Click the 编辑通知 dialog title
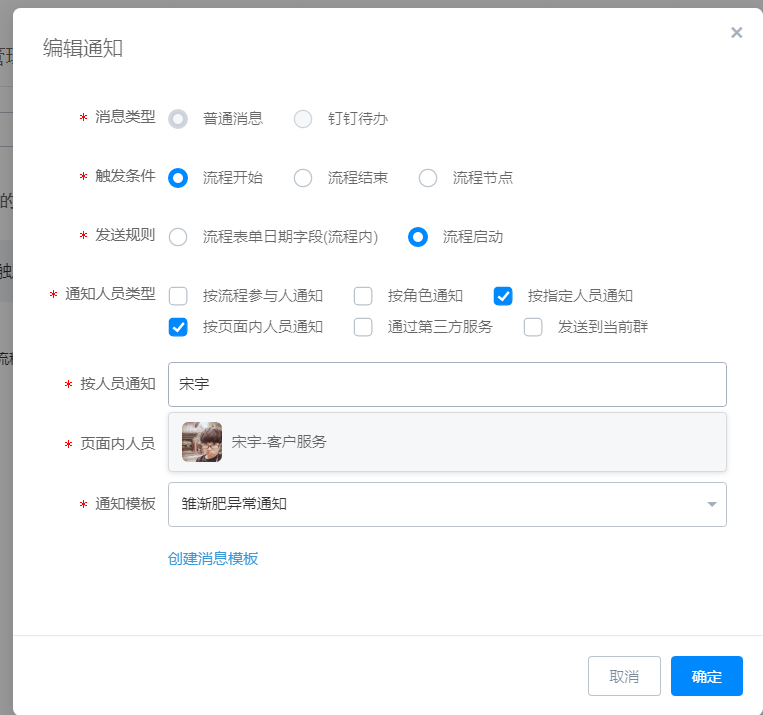 pyautogui.click(x=83, y=48)
